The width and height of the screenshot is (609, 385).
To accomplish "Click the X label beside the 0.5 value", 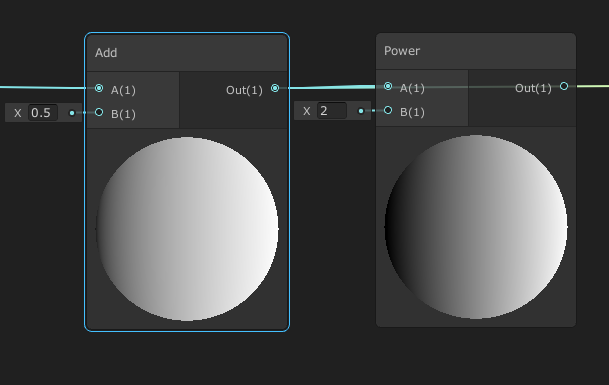I will coord(17,113).
